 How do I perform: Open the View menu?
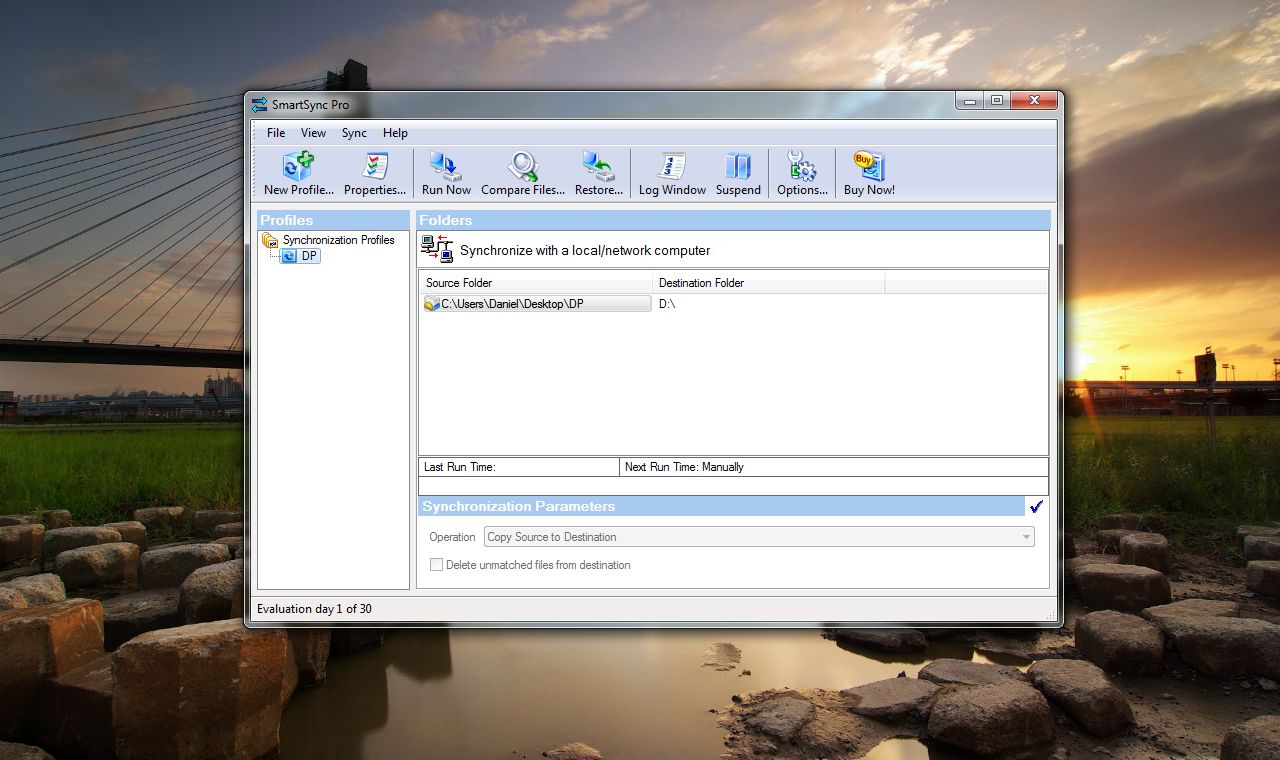pos(313,132)
